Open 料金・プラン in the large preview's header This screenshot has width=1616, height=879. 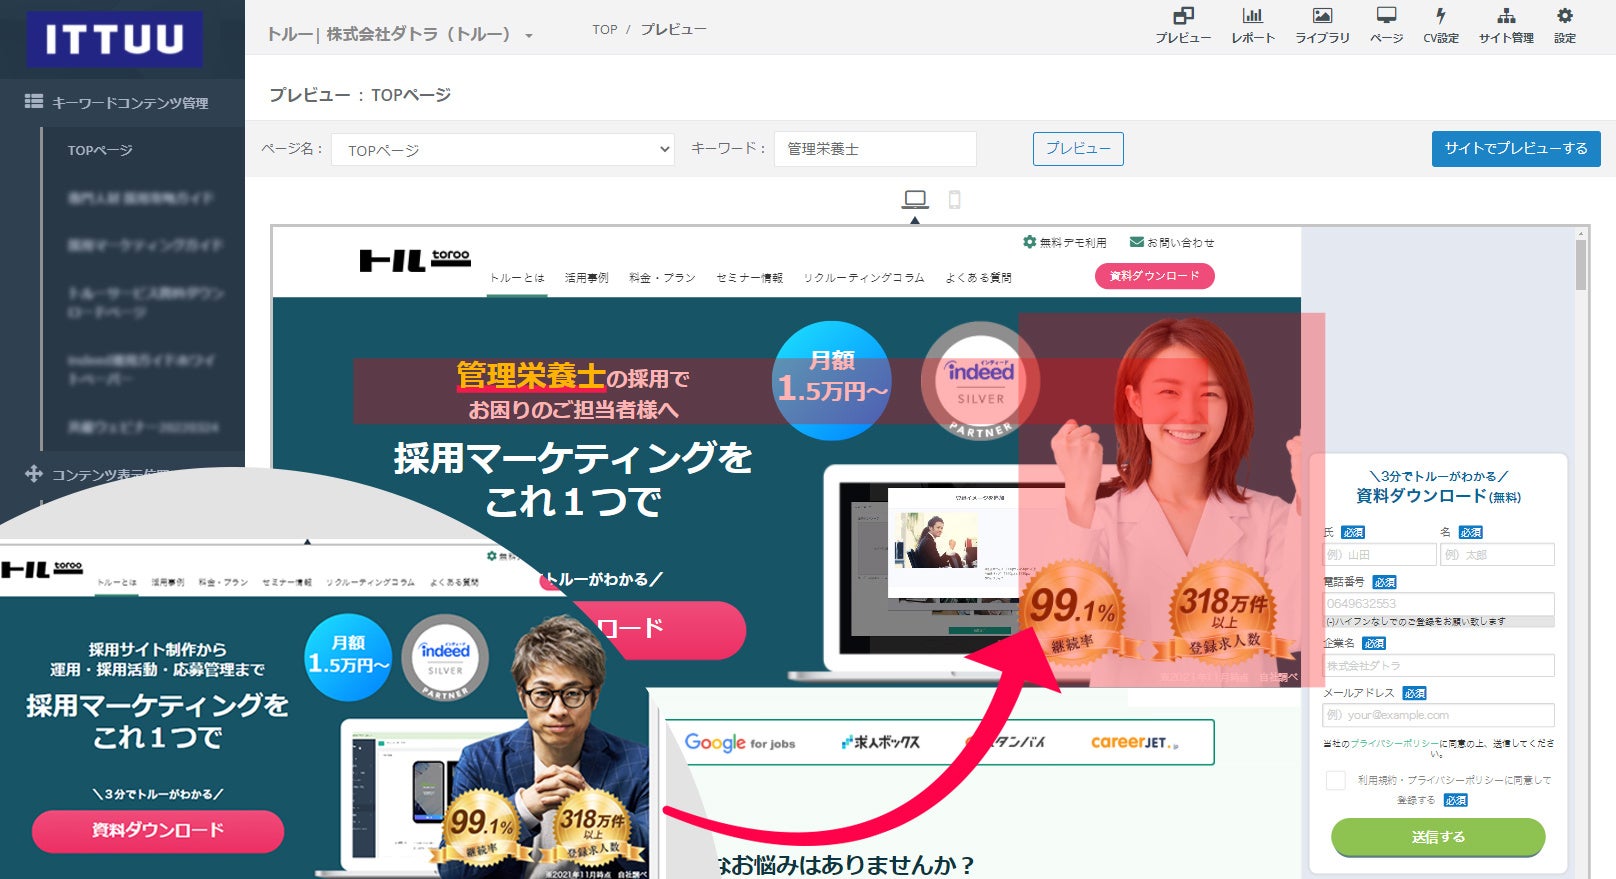[662, 278]
